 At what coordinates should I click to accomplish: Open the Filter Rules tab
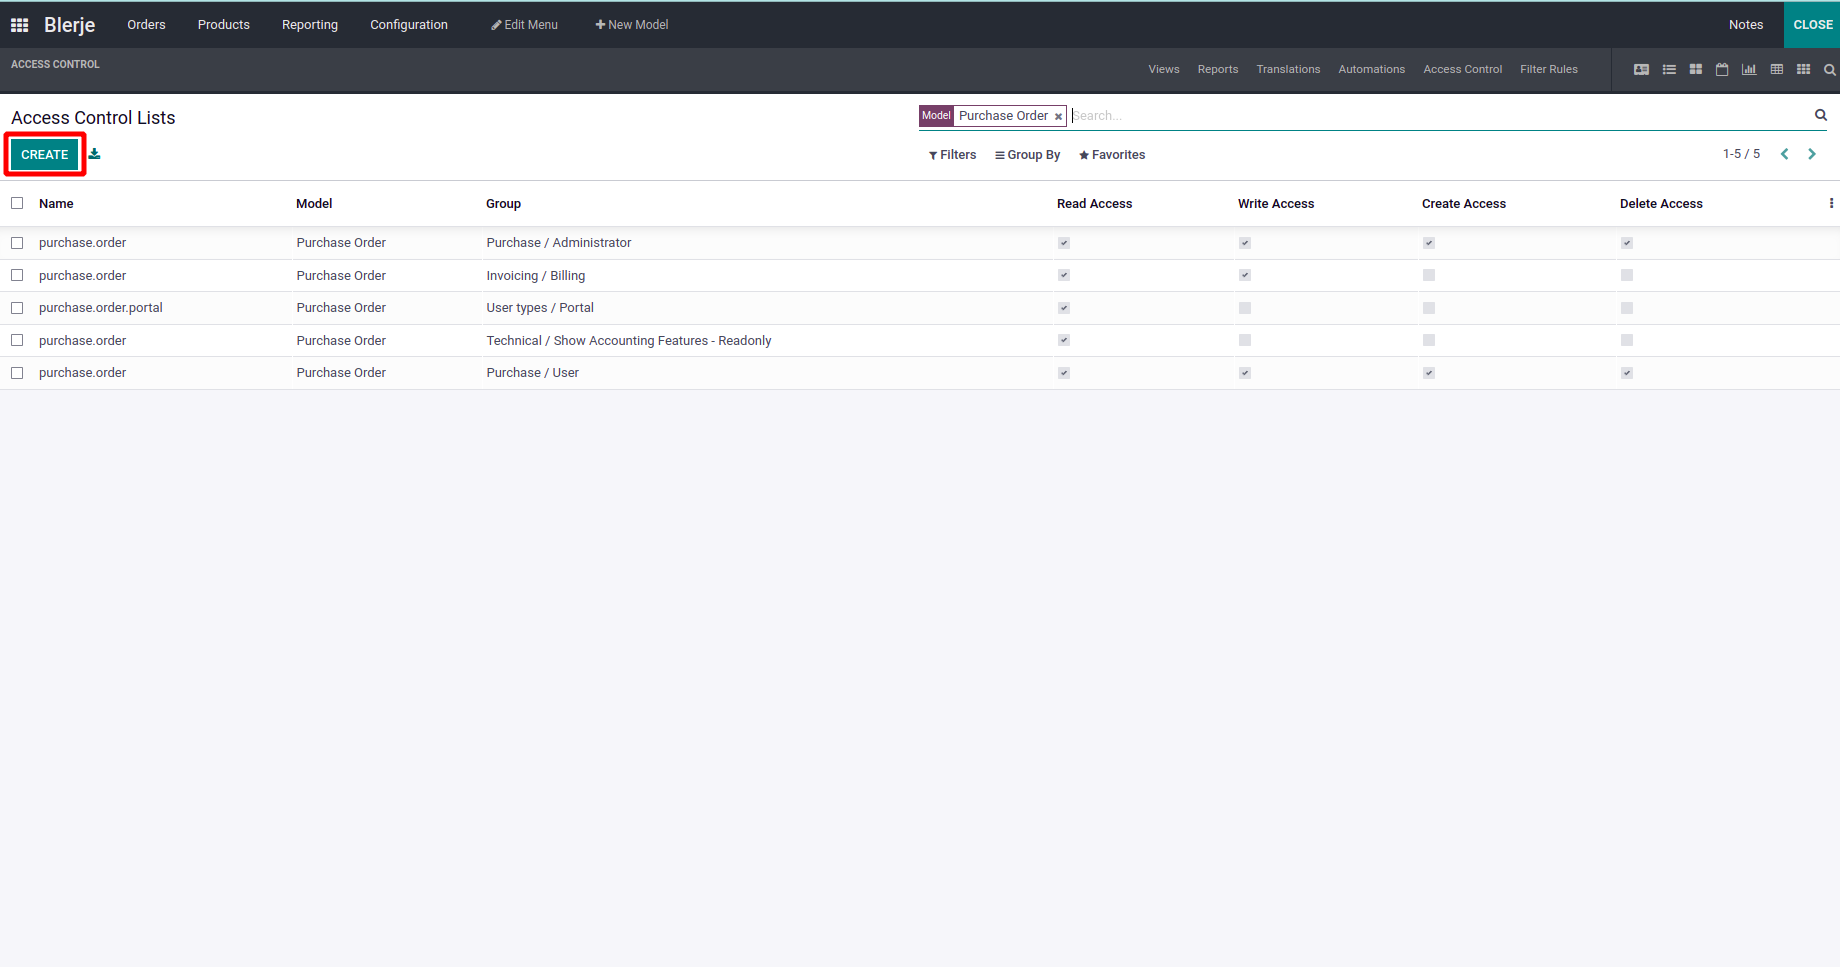tap(1549, 70)
